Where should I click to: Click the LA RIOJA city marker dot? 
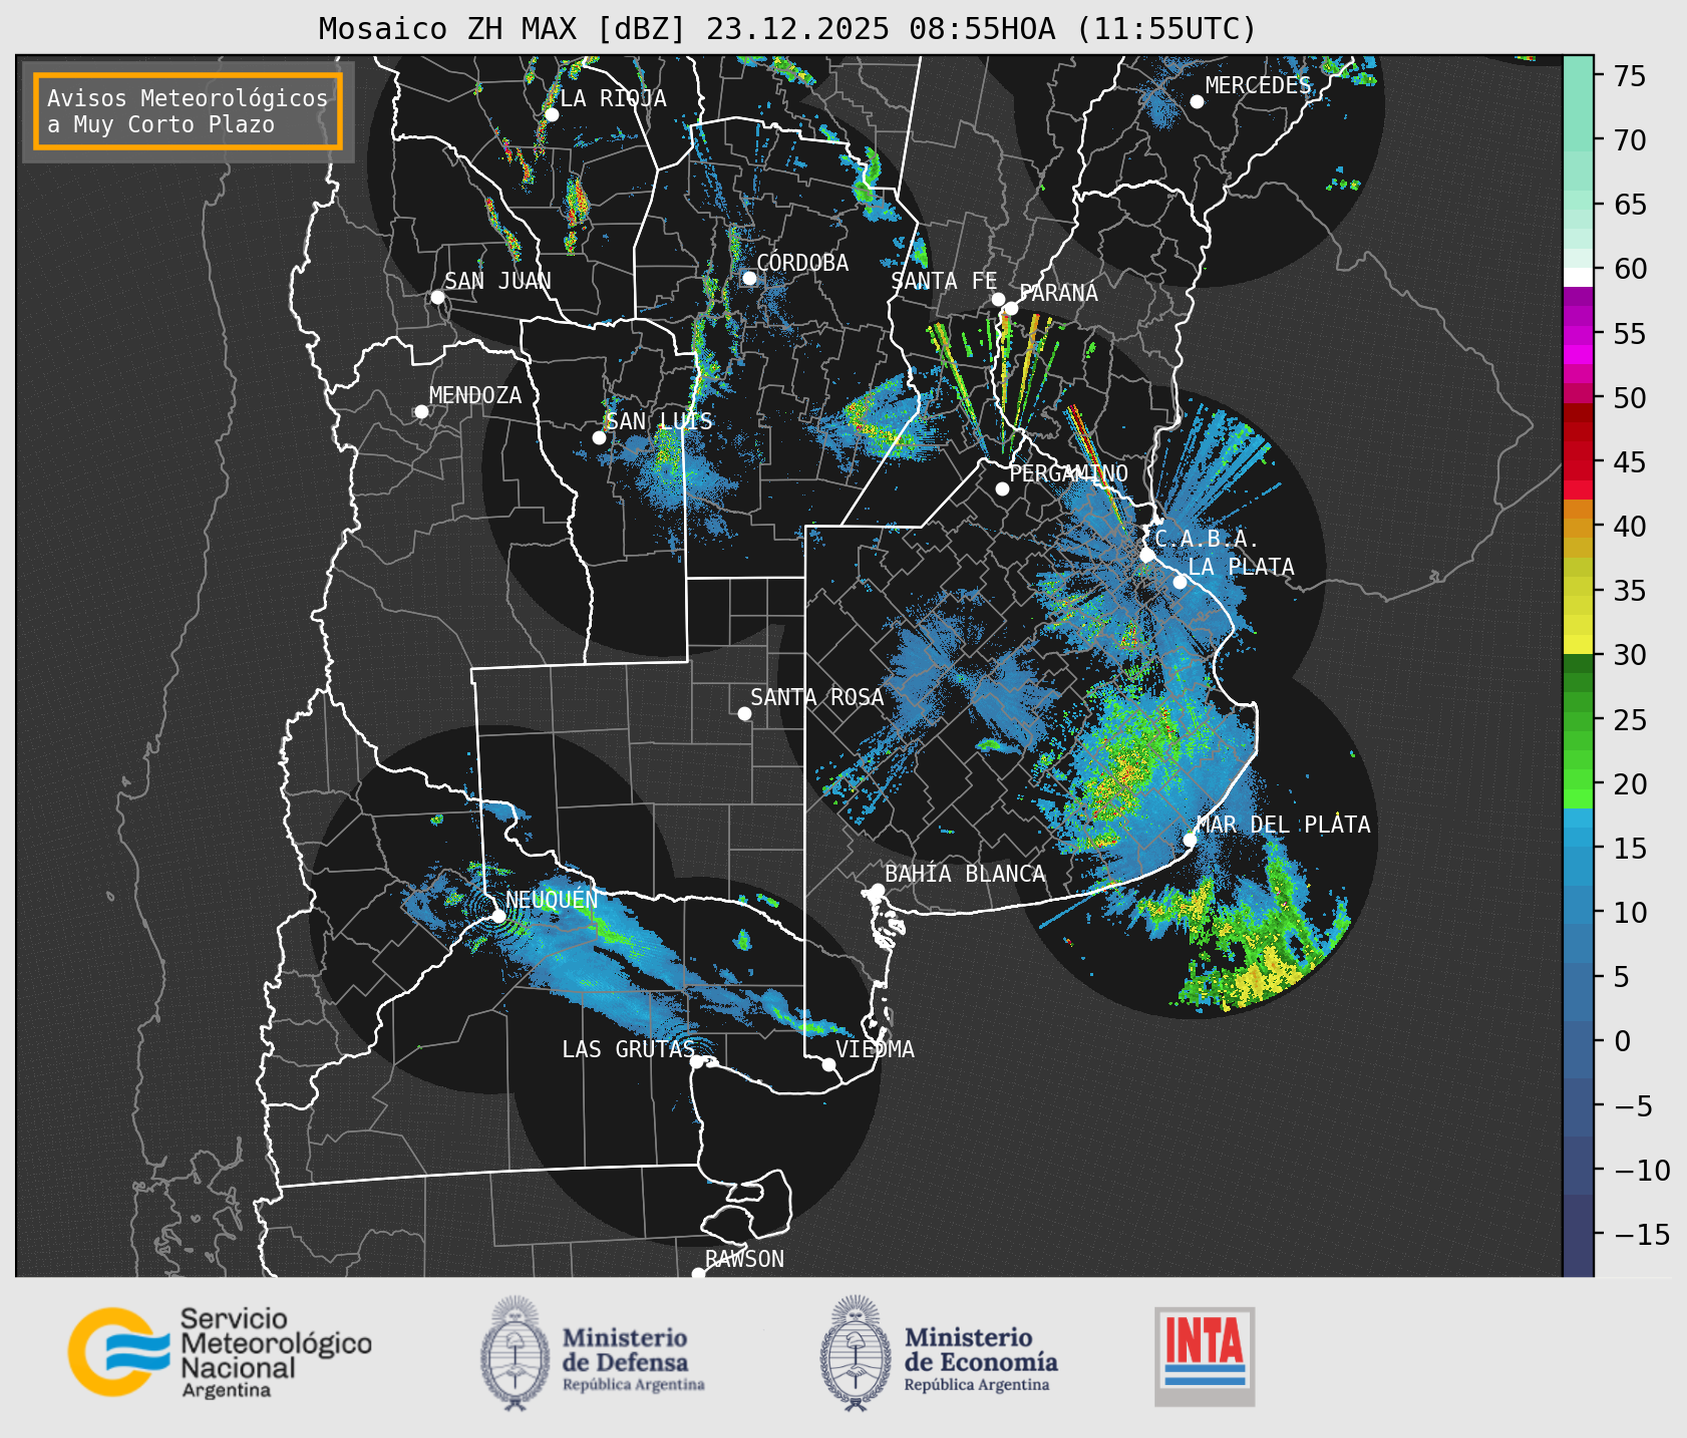551,115
